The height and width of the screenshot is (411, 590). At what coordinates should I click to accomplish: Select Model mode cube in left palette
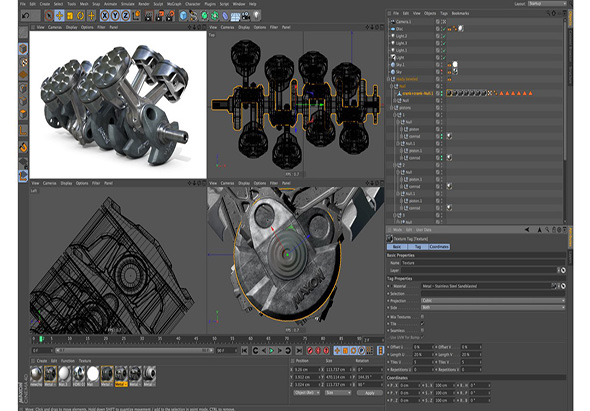[x=23, y=49]
